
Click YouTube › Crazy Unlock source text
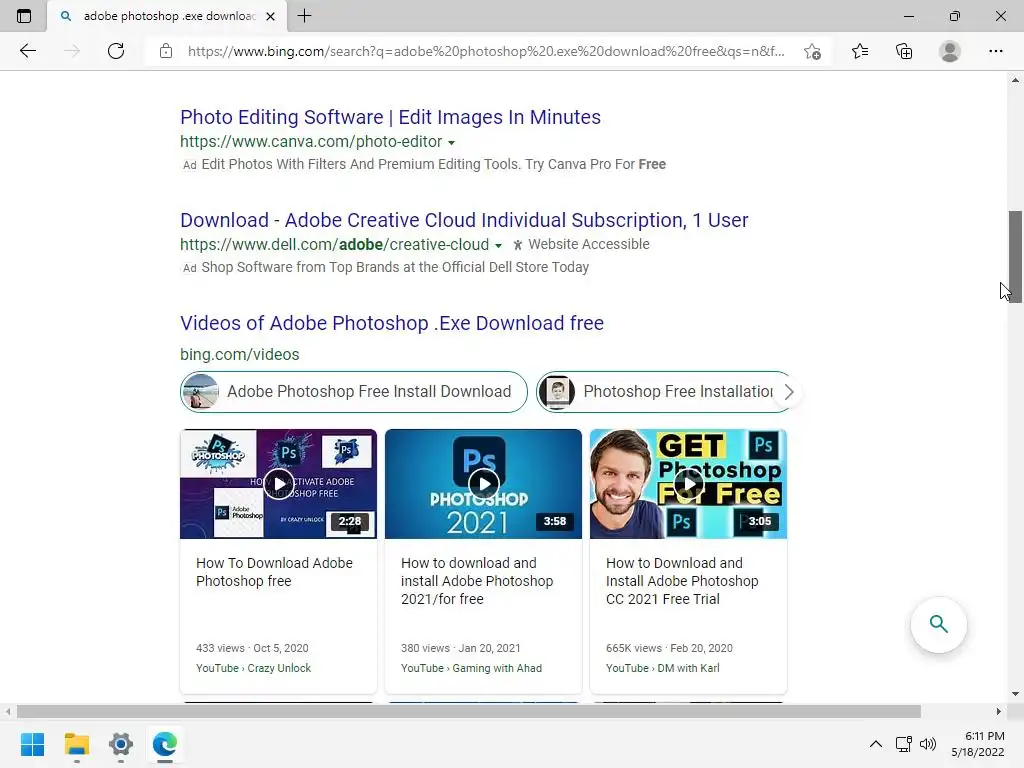[253, 668]
